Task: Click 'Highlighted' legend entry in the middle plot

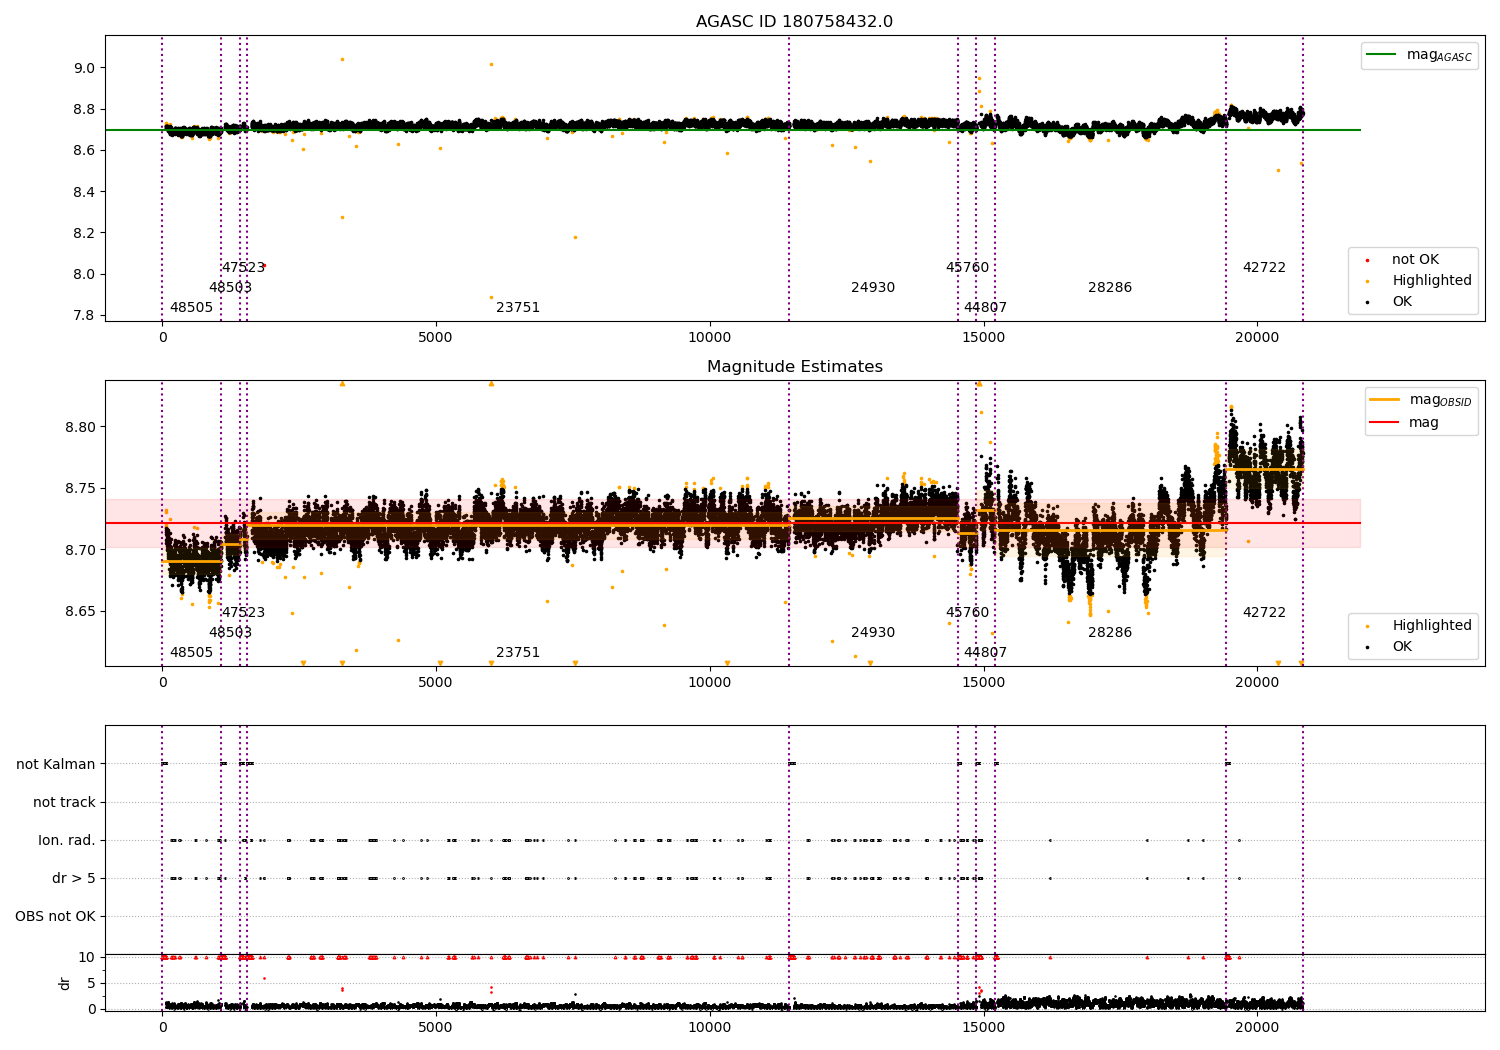Action: pos(1421,626)
